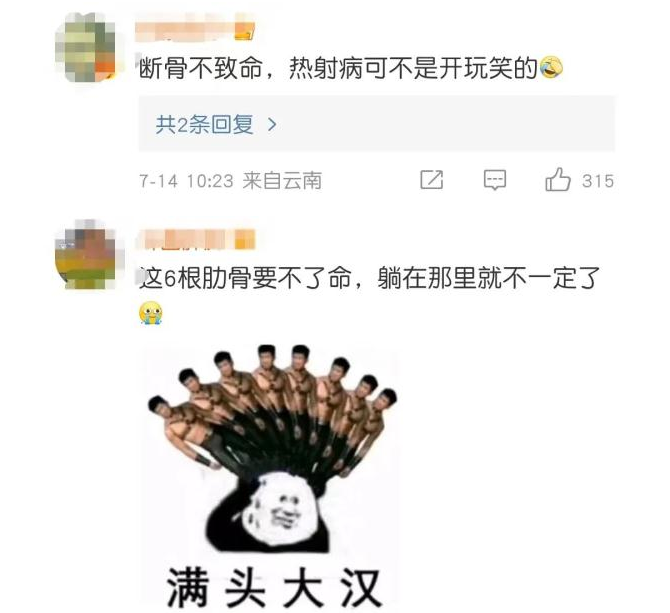Like the comment using the thumbs-up icon
Image resolution: width=670 pixels, height=613 pixels.
point(558,179)
